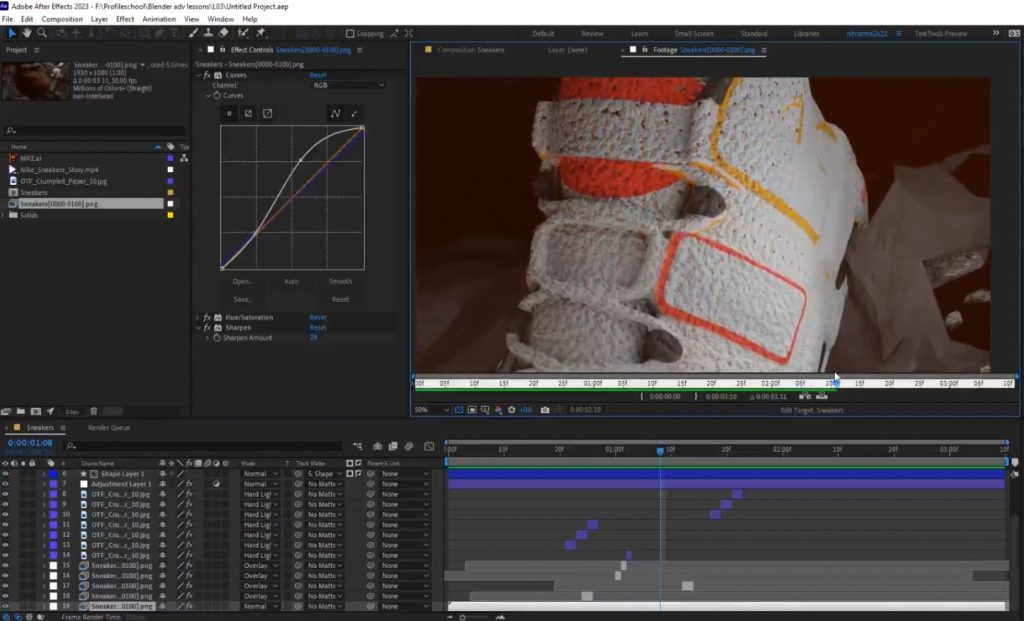Screen dimensions: 1024x621
Task: Hide Shape Layer 1 with eye icon
Action: (5, 473)
